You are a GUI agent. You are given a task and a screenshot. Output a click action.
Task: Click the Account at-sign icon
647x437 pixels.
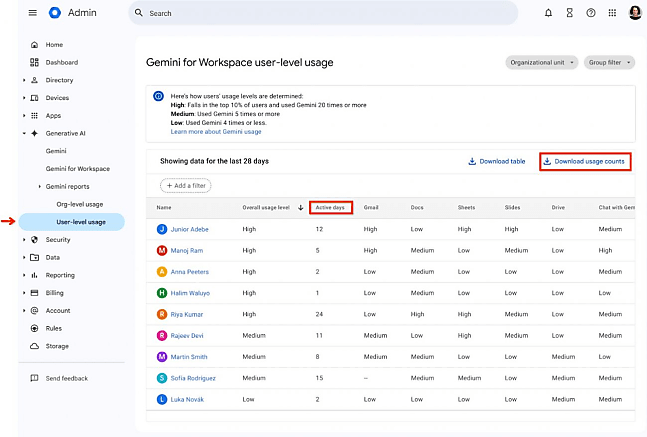(x=35, y=311)
